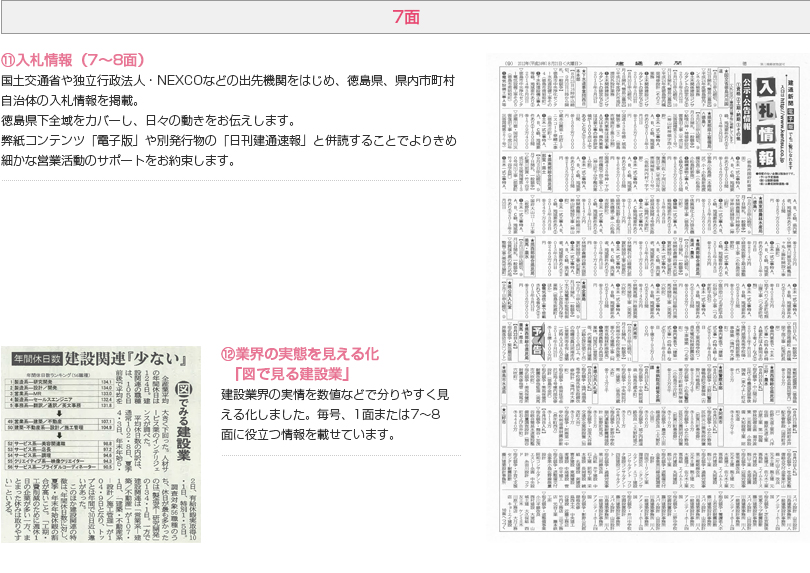
Task: Click the line 面に役立つ情報を載せています。
Action: [x=308, y=435]
